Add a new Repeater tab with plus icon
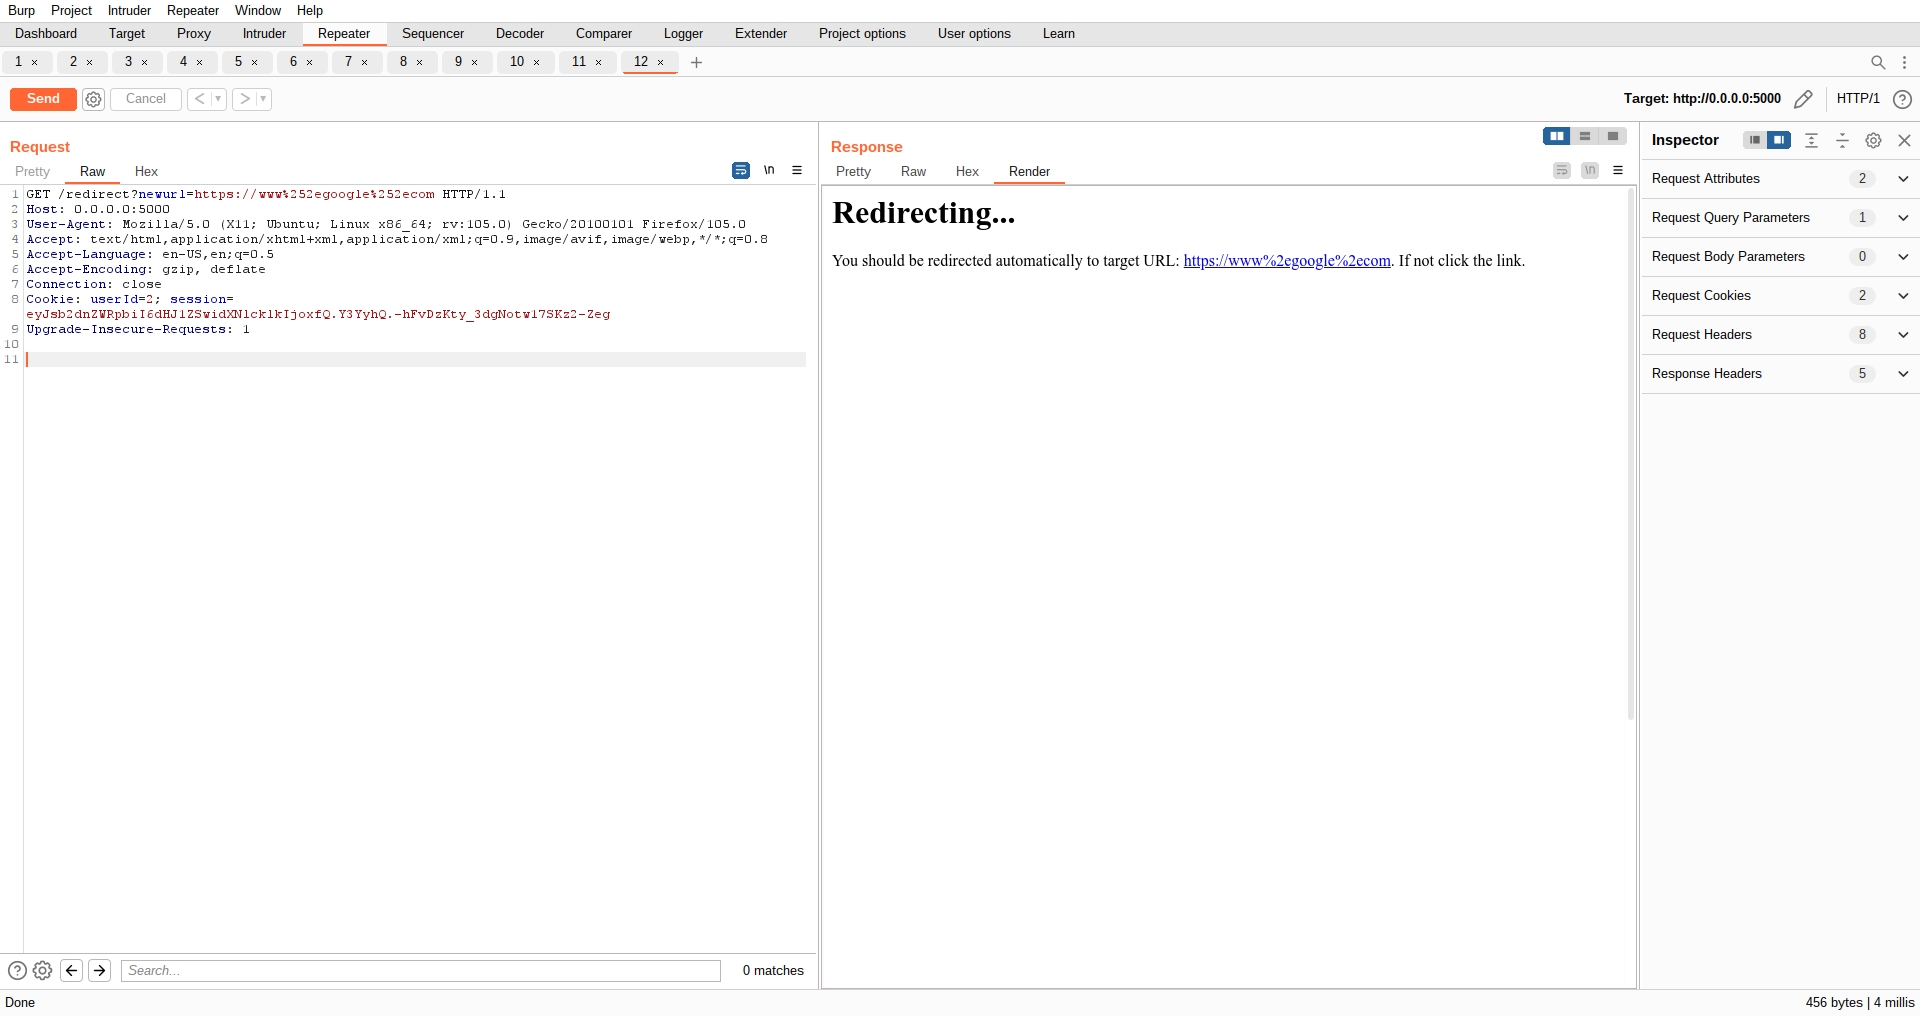This screenshot has width=1920, height=1016. (696, 62)
